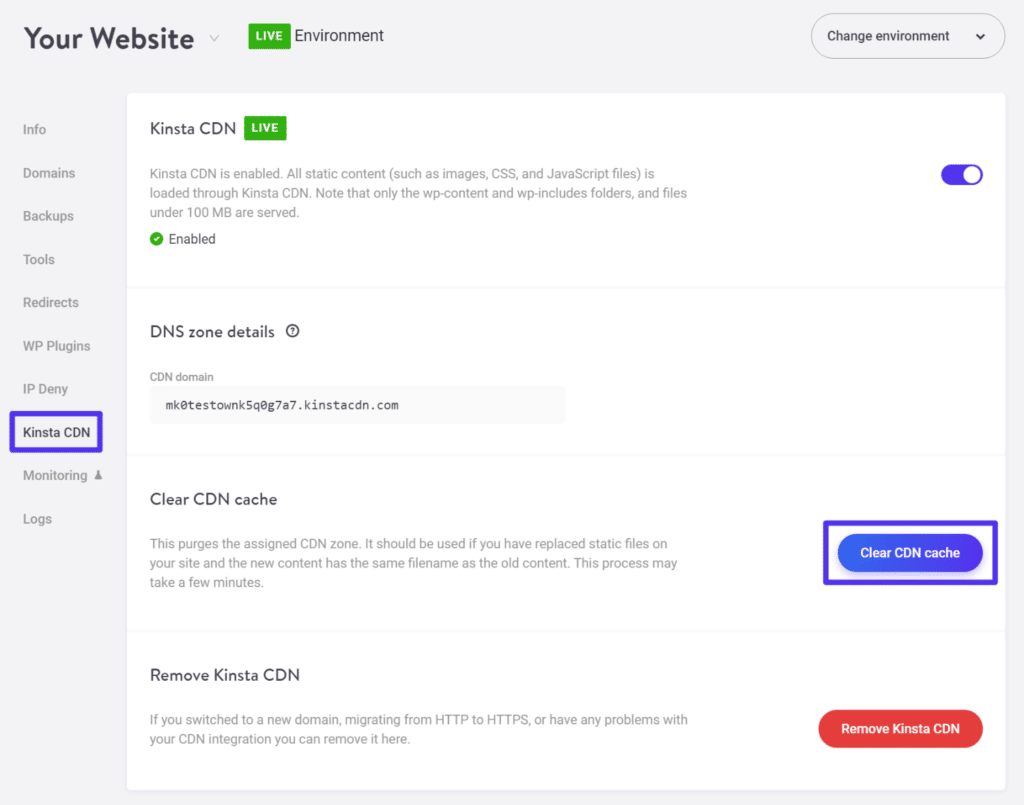Open the Info section in the sidebar

[34, 129]
